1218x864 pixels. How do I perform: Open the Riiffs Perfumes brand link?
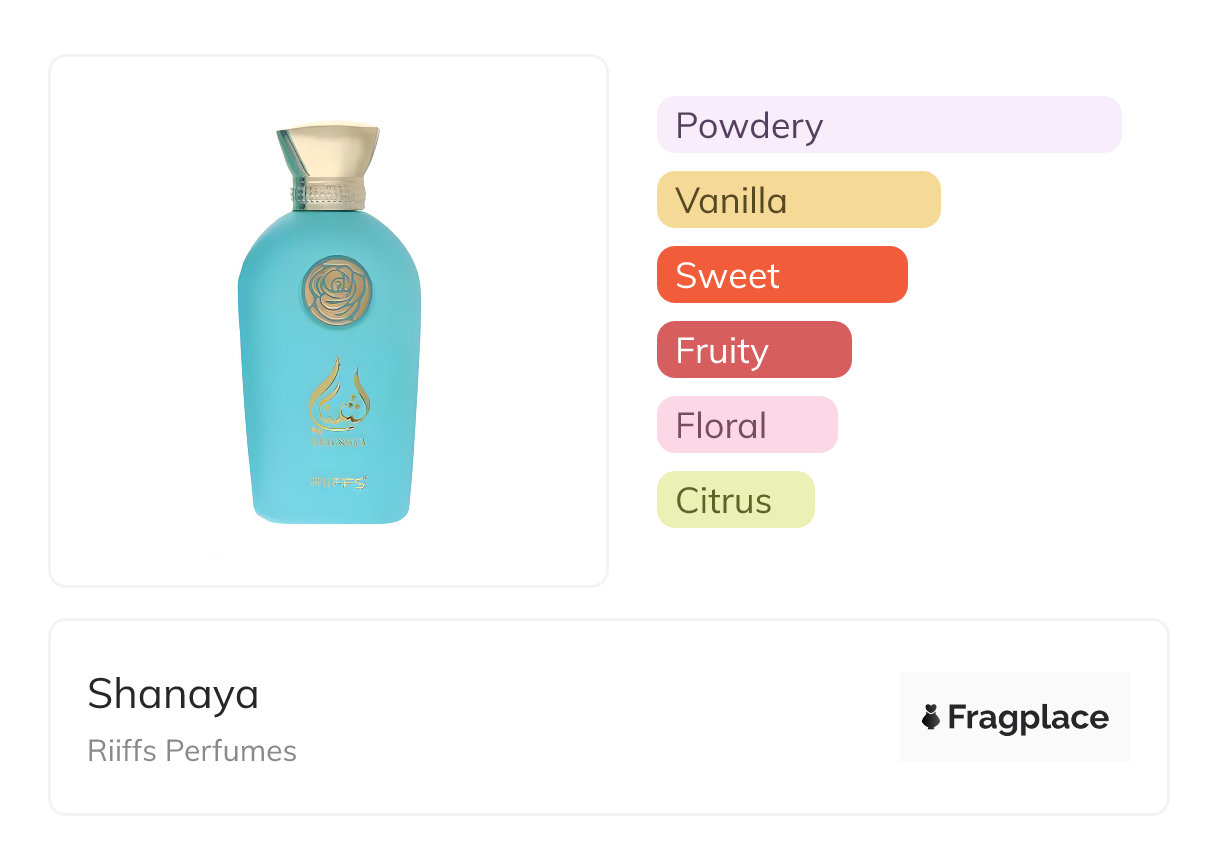tap(192, 751)
